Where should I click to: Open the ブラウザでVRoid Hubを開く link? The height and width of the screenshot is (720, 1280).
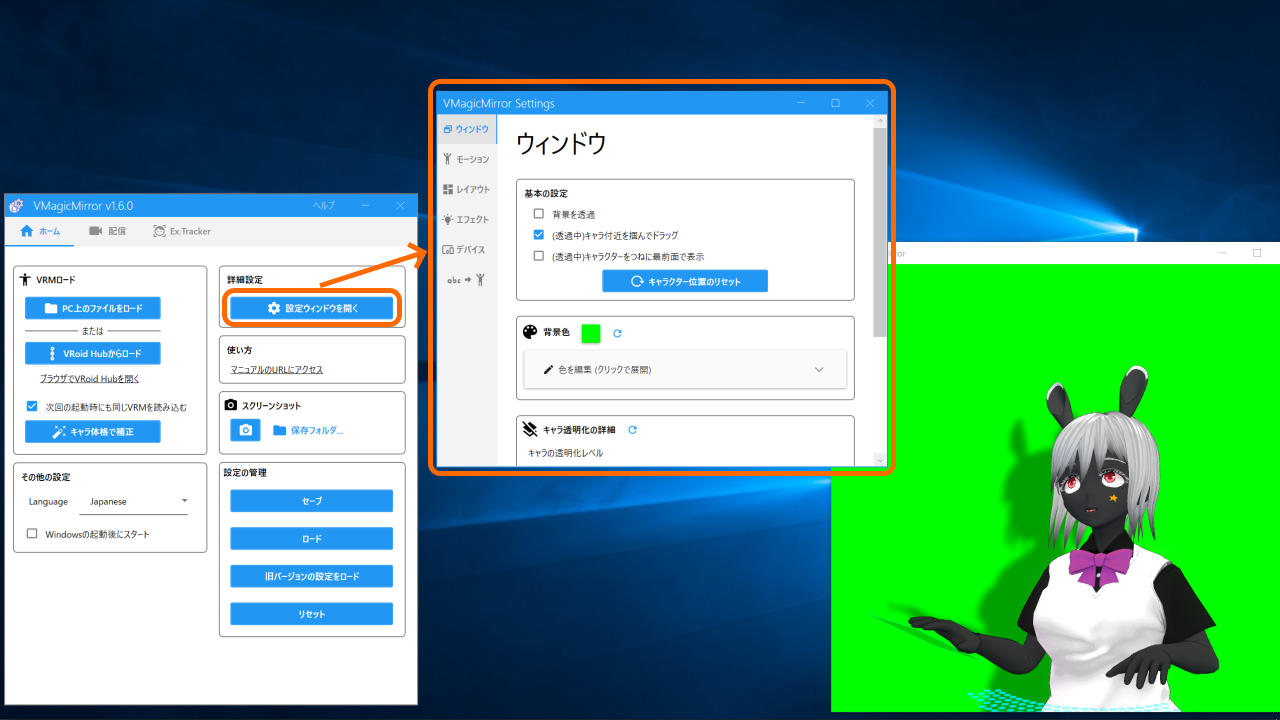pos(89,379)
